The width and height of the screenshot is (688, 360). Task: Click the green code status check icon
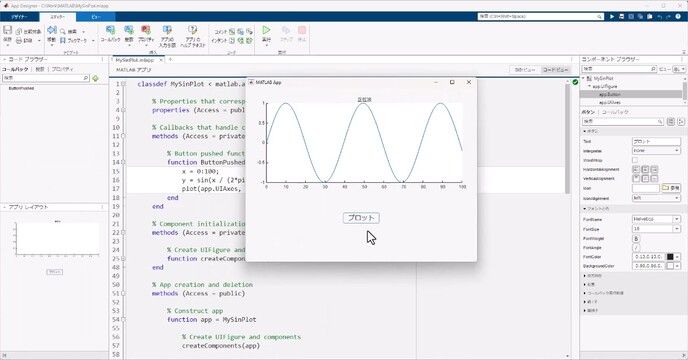[x=575, y=82]
